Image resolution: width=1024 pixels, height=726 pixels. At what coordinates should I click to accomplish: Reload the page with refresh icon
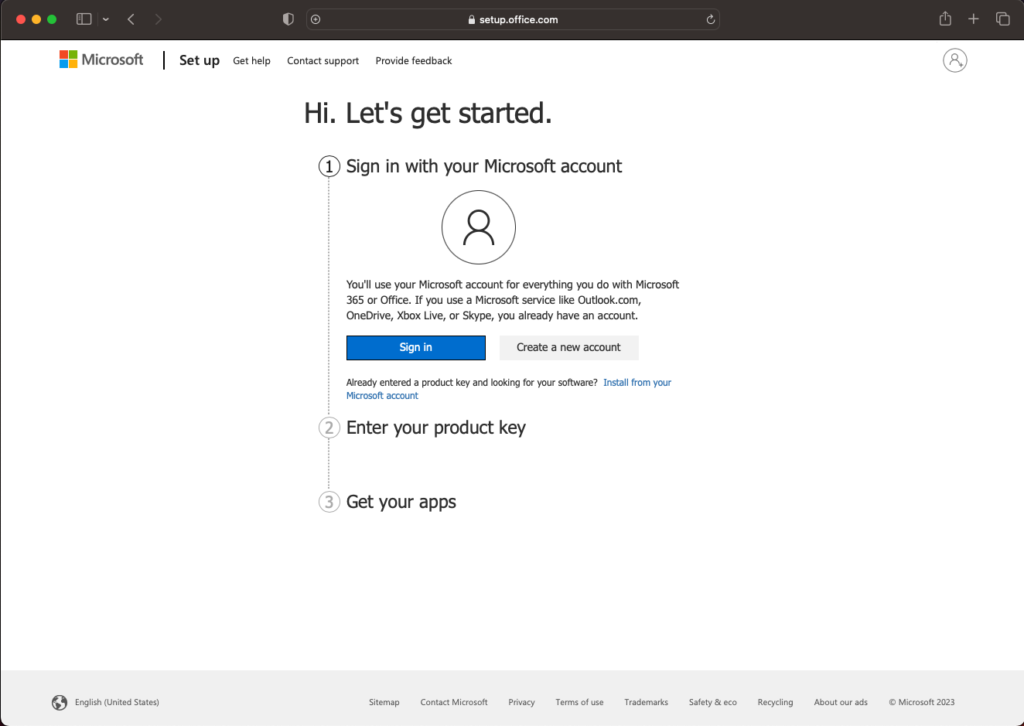click(711, 19)
